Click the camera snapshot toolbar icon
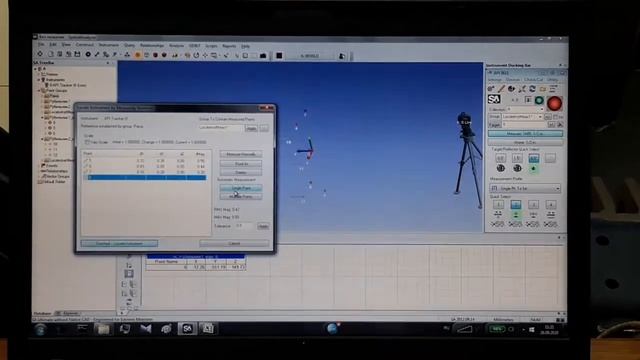Screen dimensions: 640x360 [x=263, y=56]
